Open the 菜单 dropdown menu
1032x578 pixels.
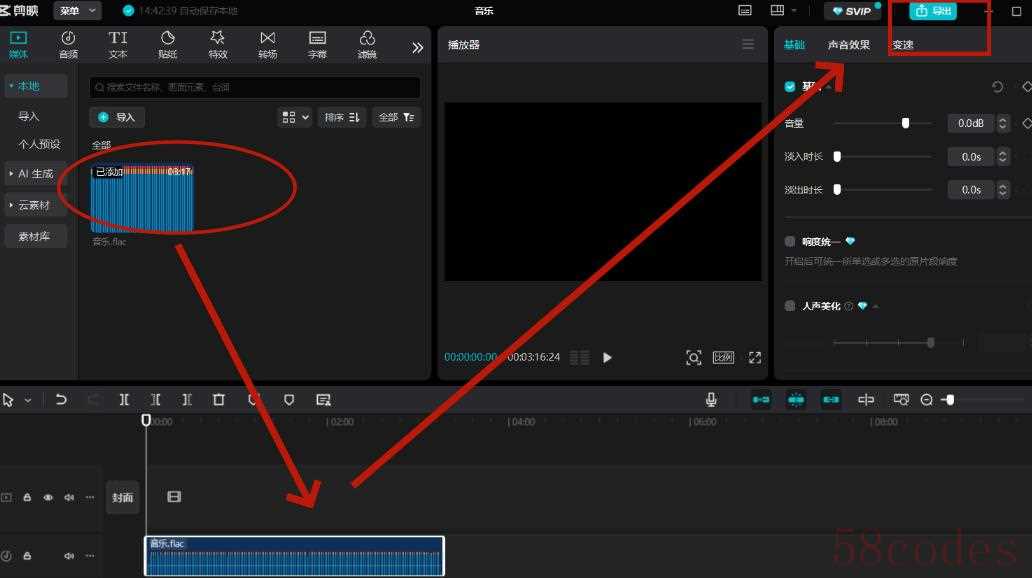[78, 11]
